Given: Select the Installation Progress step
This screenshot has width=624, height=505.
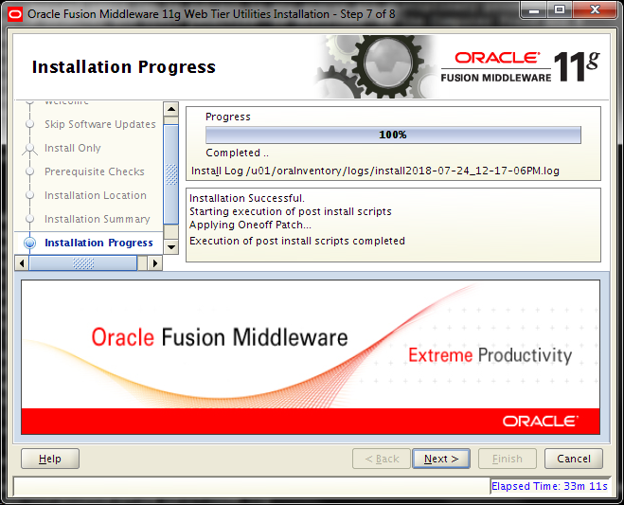Looking at the screenshot, I should point(99,243).
